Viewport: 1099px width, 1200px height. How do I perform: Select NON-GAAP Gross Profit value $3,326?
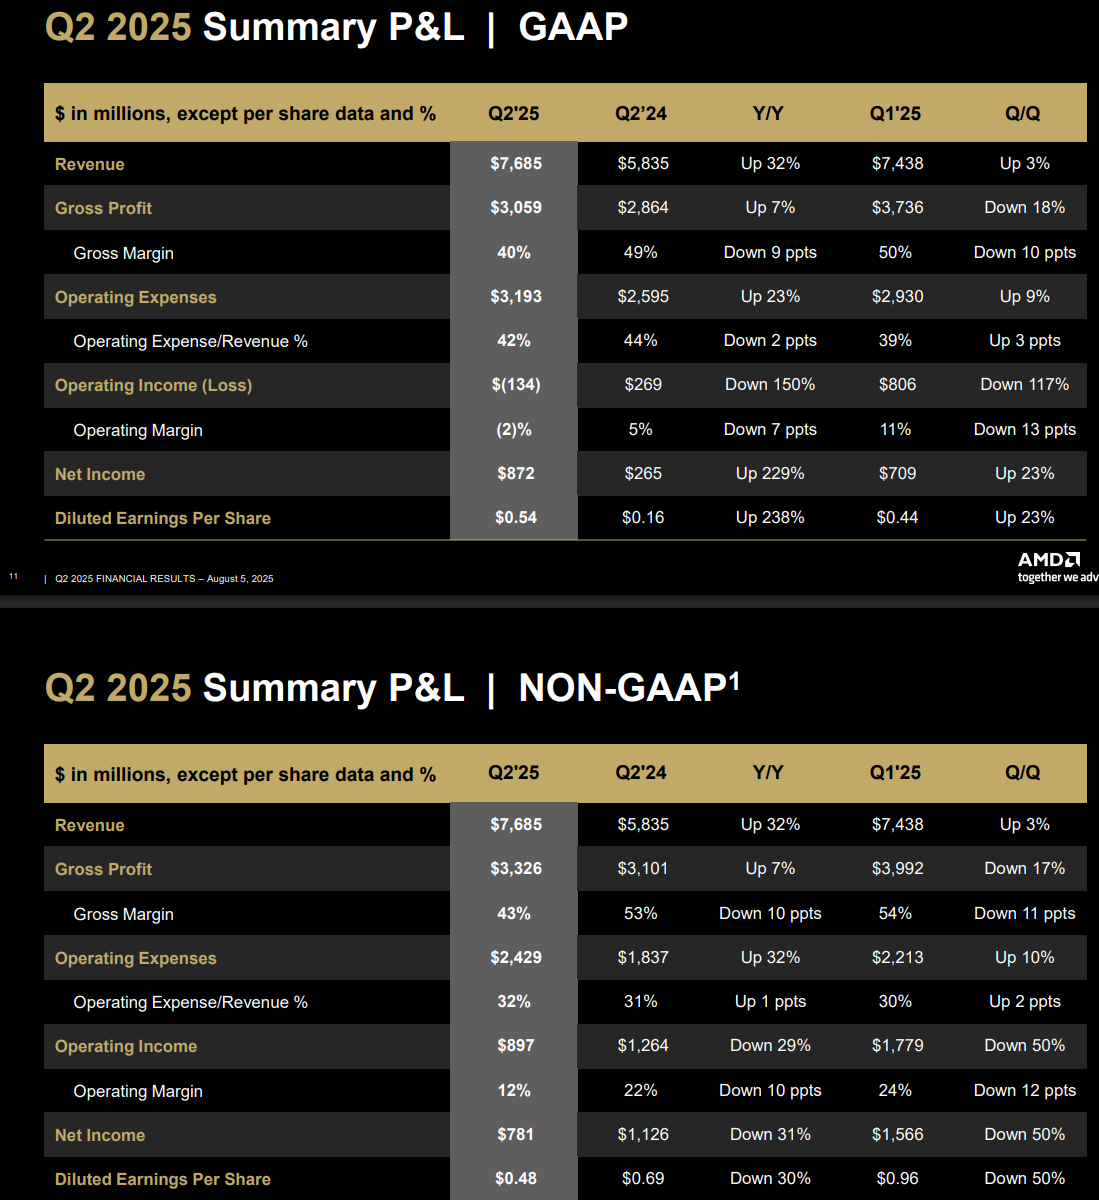[x=516, y=868]
